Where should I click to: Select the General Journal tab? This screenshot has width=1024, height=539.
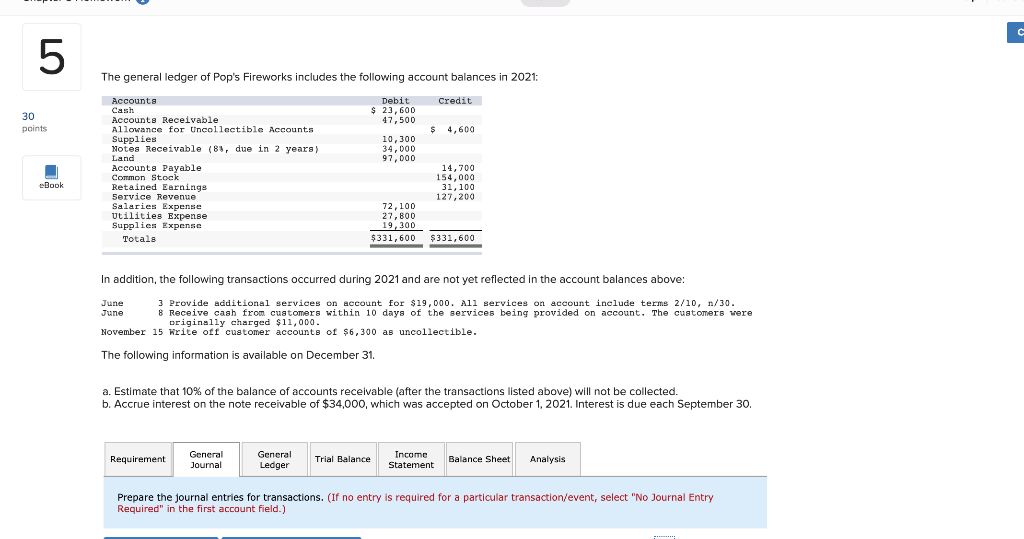tap(206, 459)
